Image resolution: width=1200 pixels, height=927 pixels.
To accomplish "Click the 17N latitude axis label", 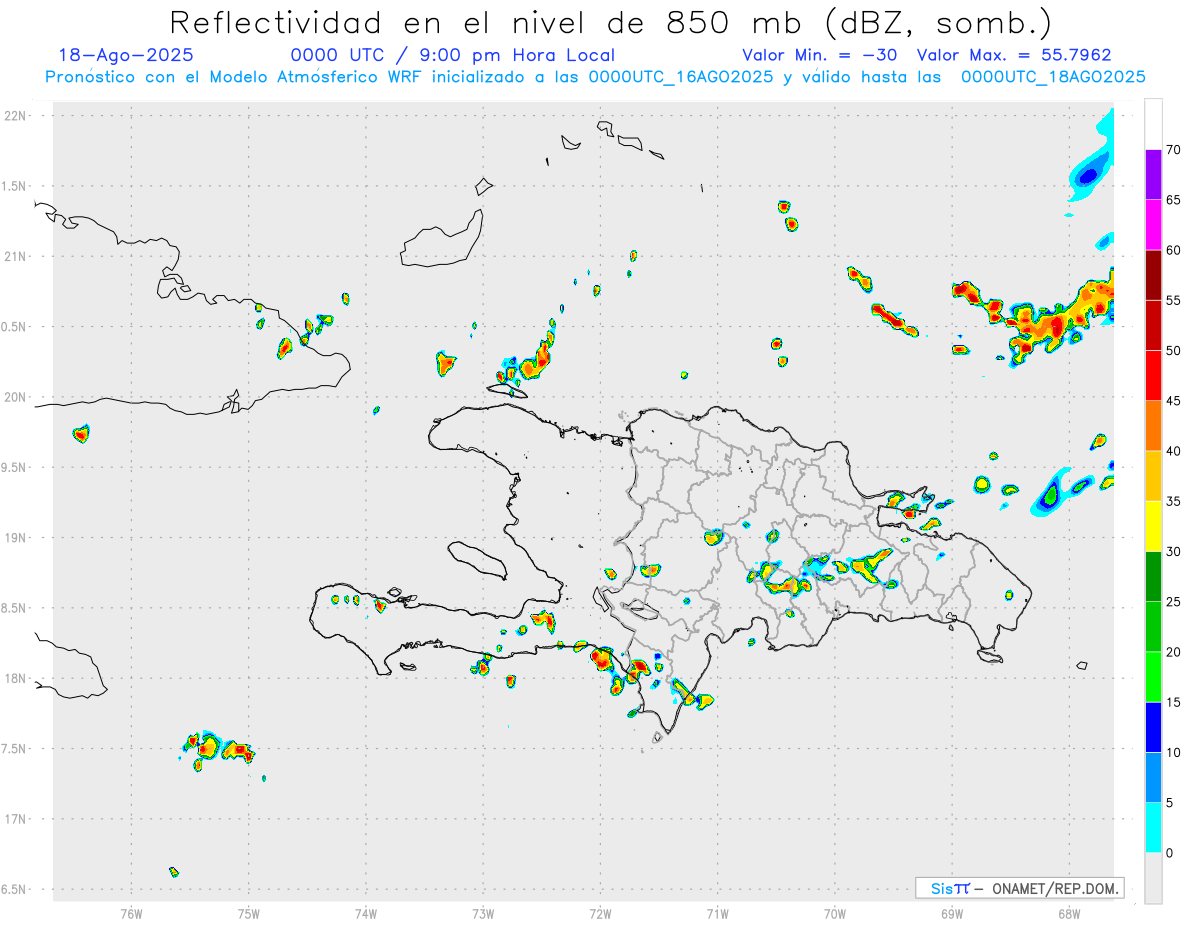I will click(x=17, y=819).
